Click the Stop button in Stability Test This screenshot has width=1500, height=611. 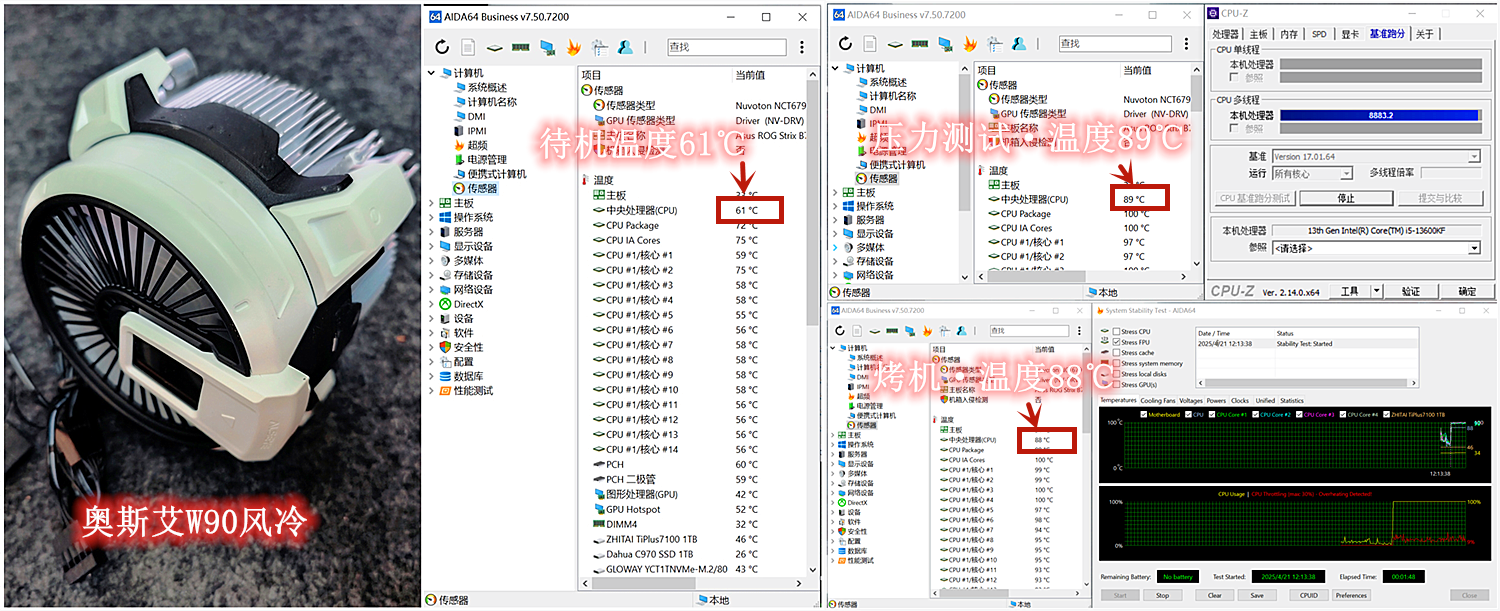point(1162,595)
